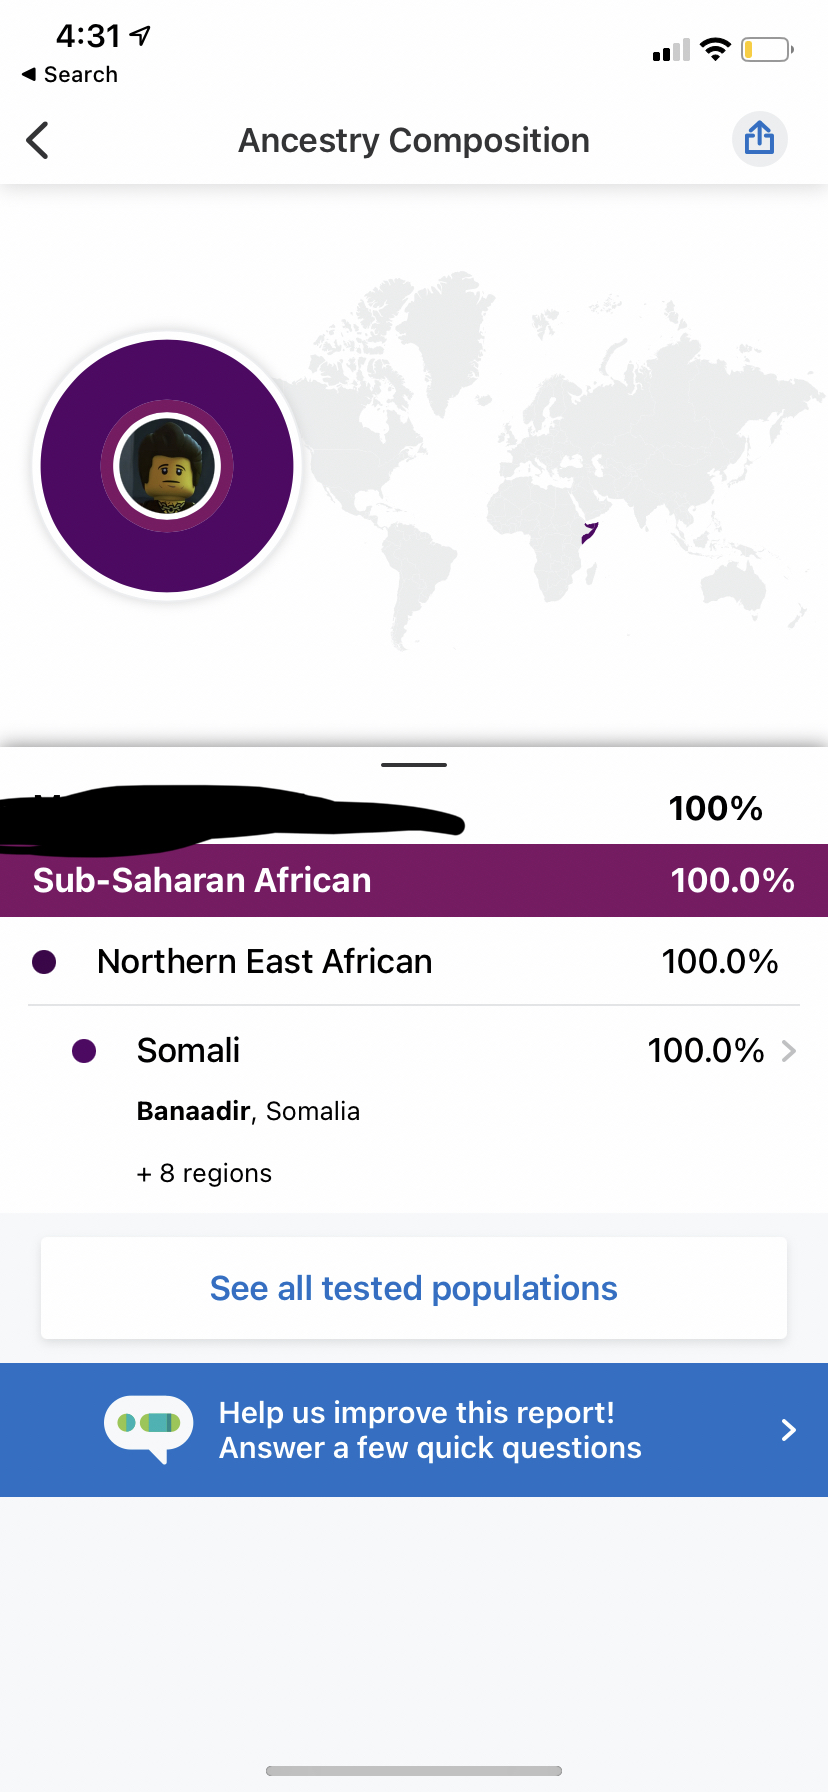Tap the Wi-Fi status icon

(x=715, y=49)
